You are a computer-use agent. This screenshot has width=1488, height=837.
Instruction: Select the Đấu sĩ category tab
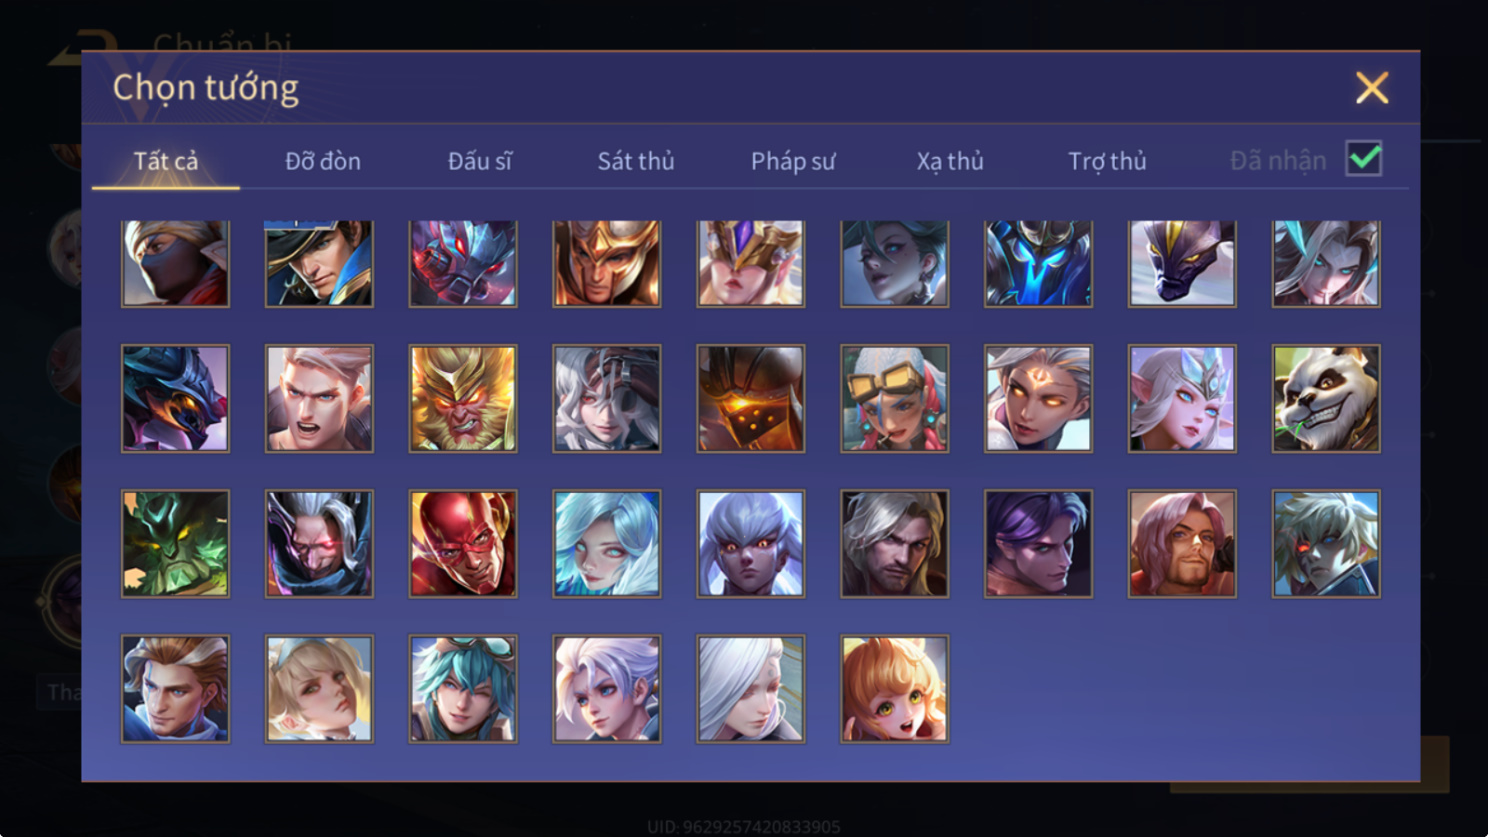click(x=479, y=161)
